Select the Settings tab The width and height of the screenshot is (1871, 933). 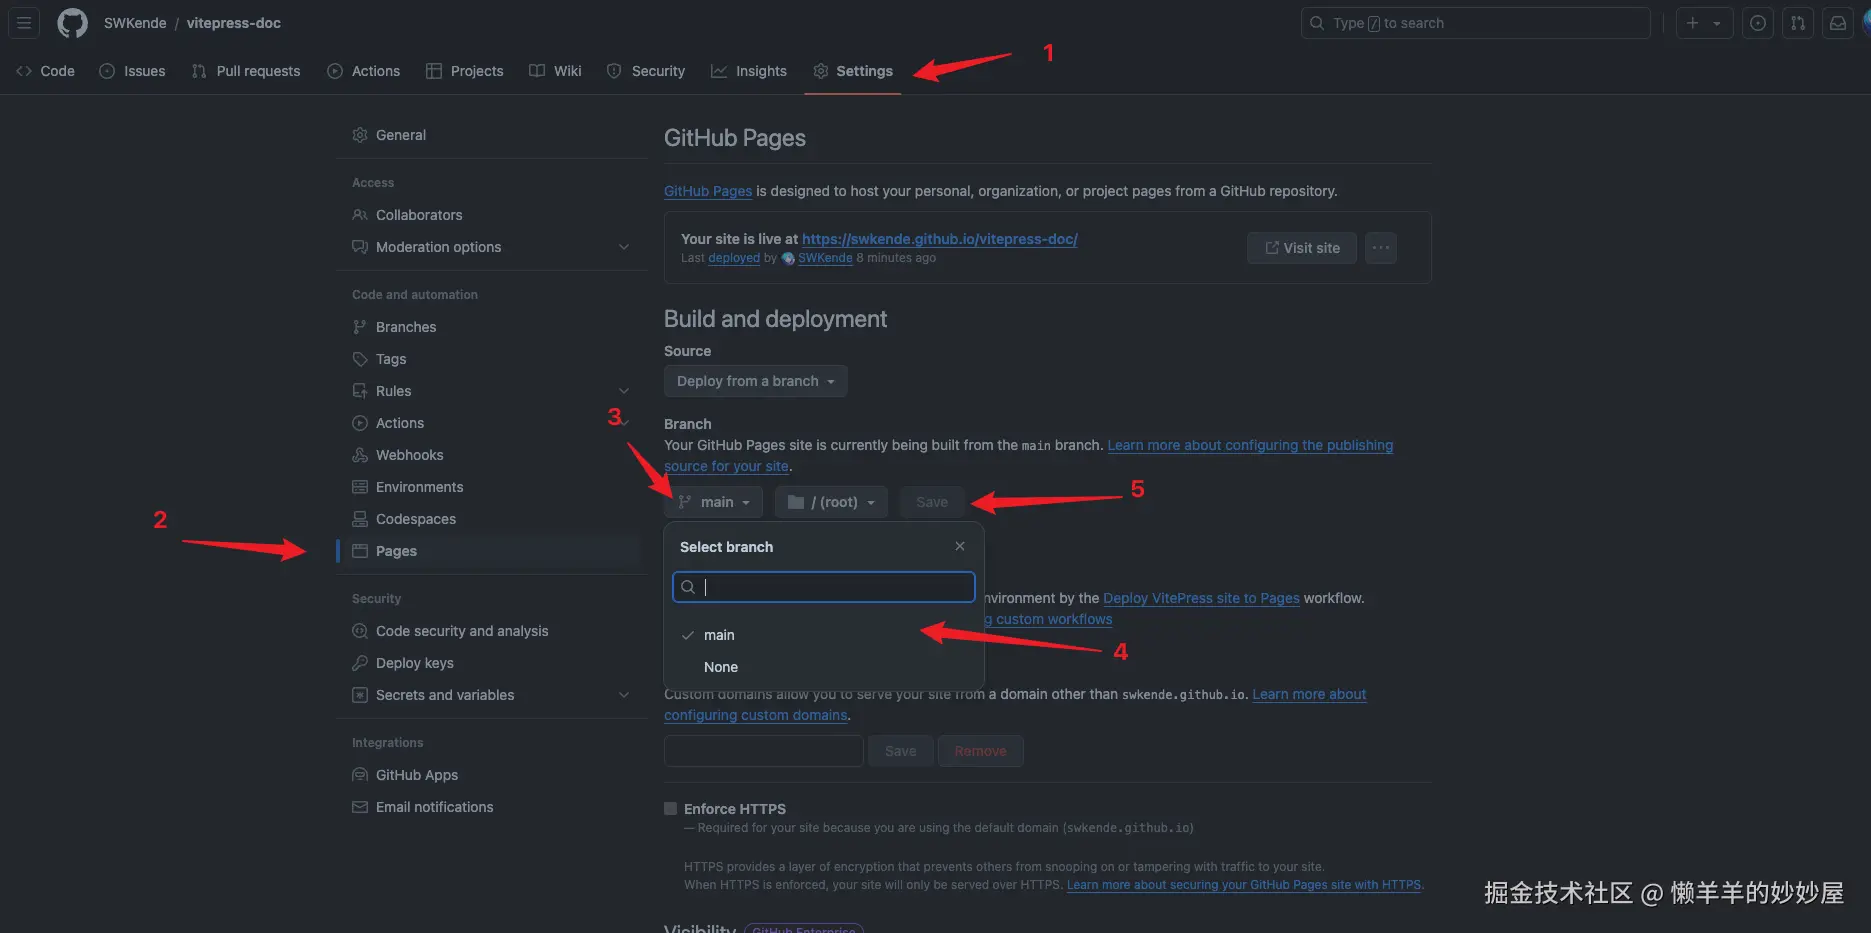(853, 71)
